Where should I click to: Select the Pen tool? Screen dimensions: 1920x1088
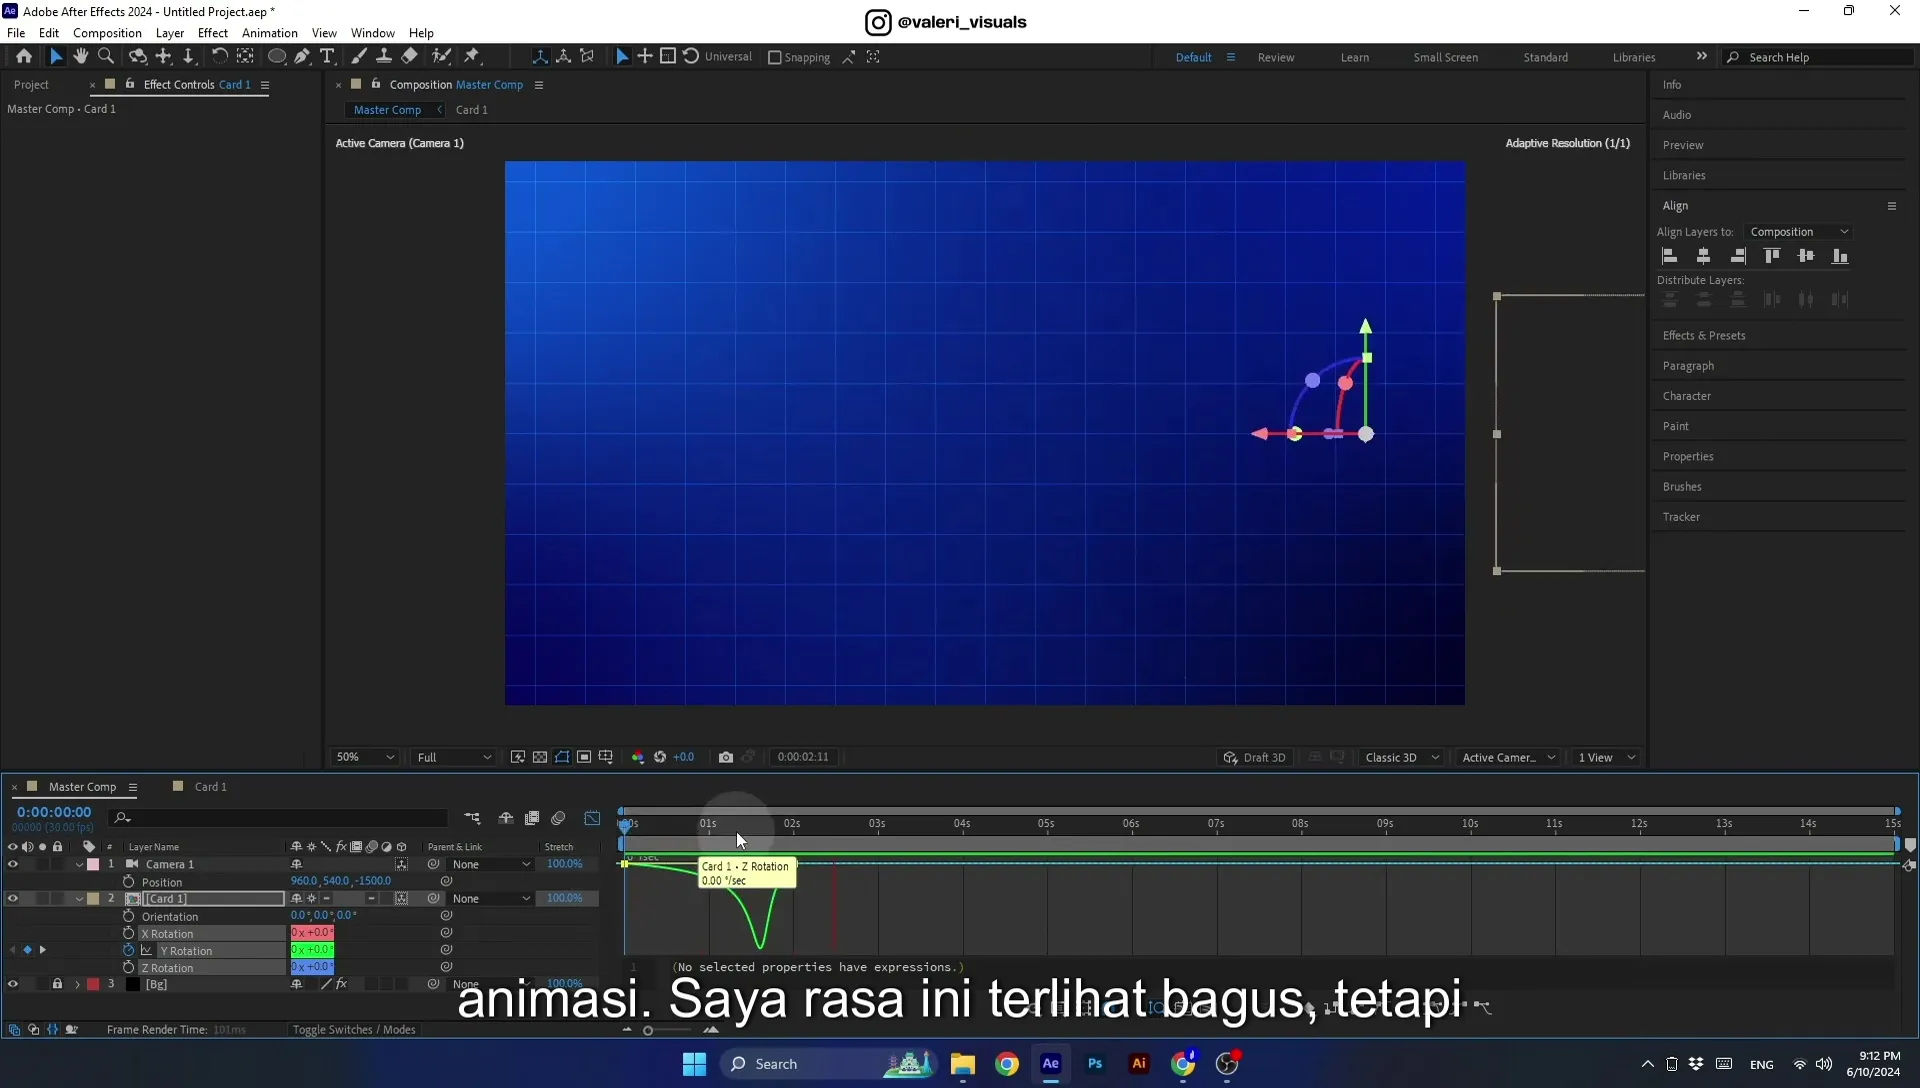(302, 57)
